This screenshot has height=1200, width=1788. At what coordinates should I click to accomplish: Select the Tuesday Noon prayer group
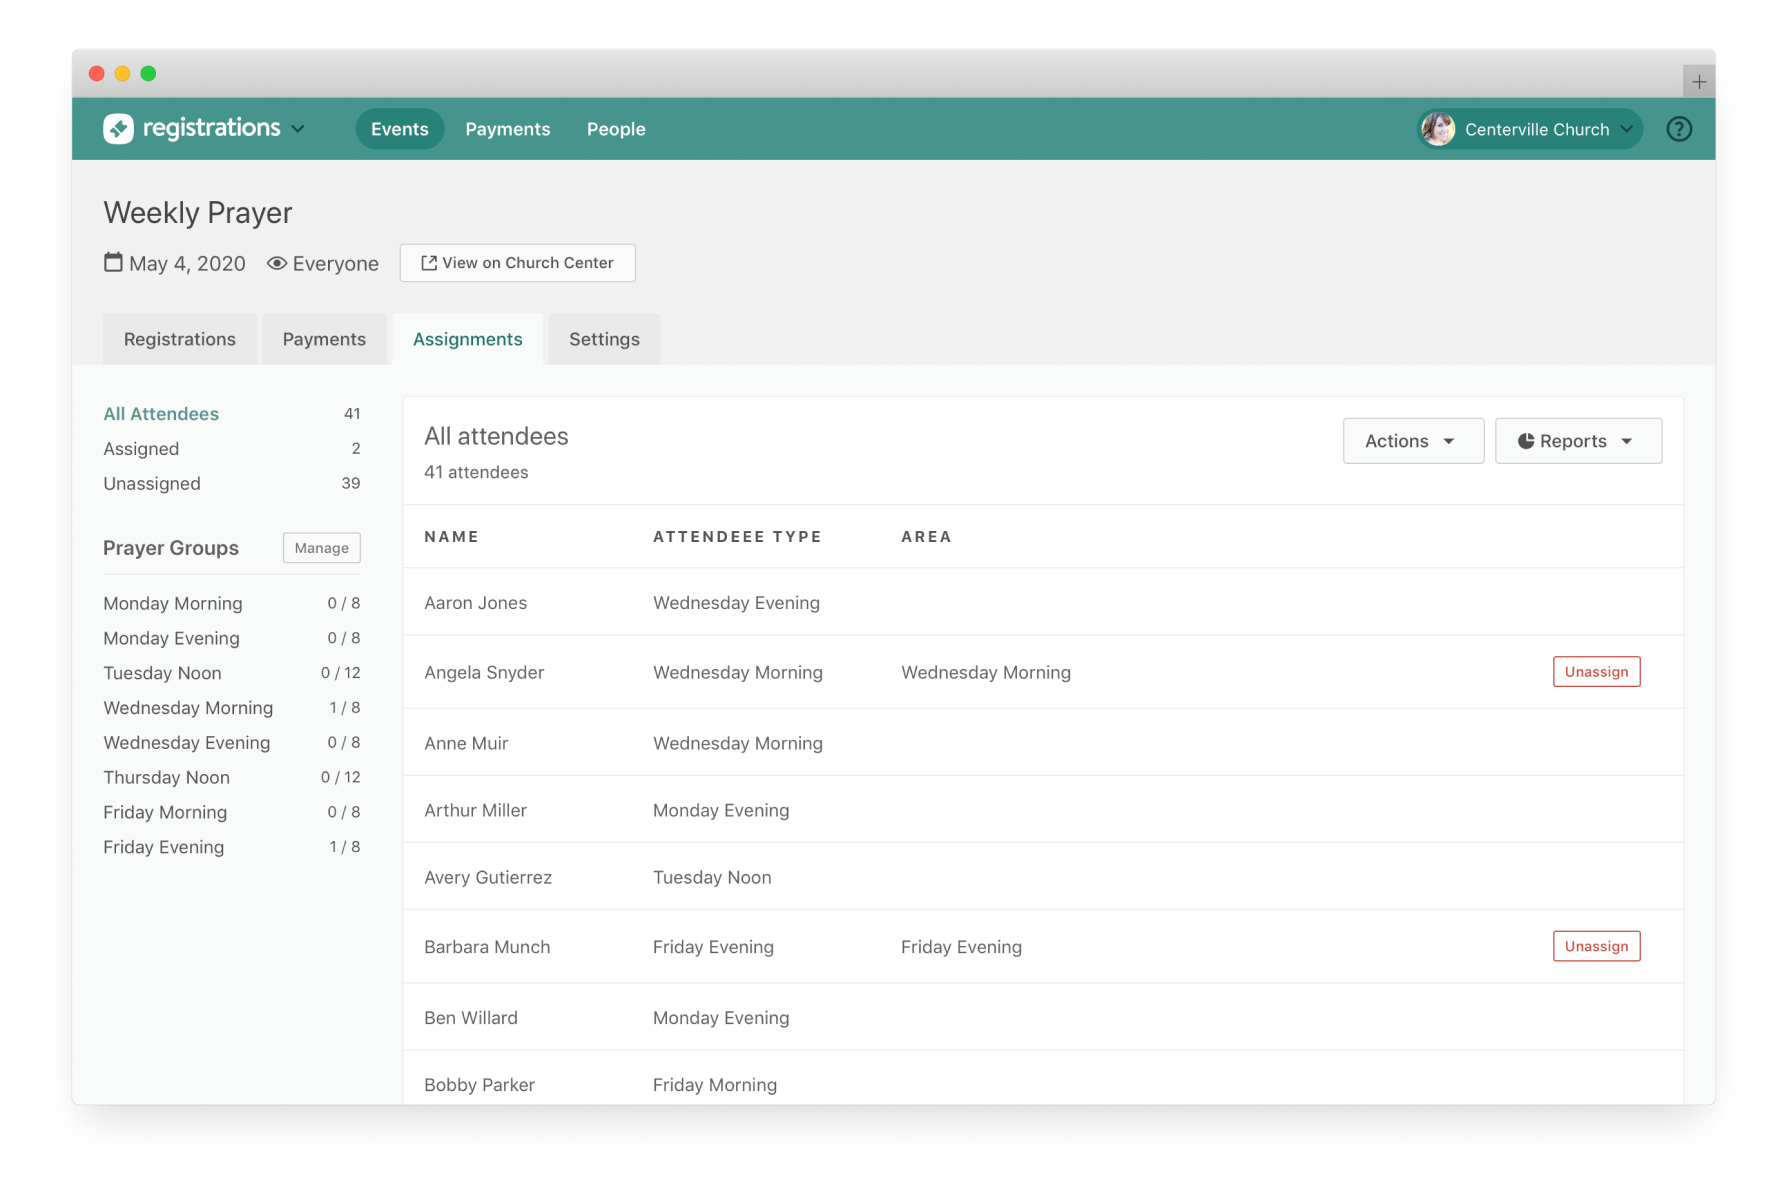click(162, 673)
